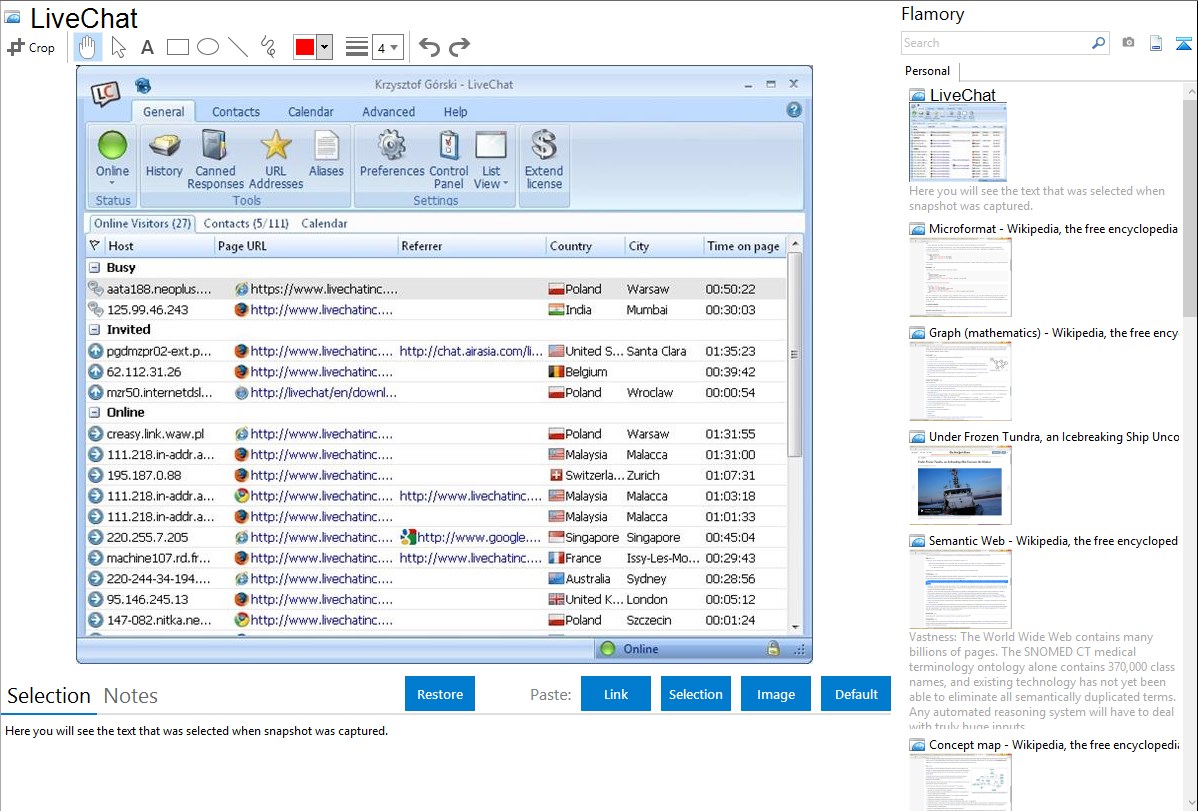Open the LiveChat snapshot thumbnail
This screenshot has height=811, width=1198.
pyautogui.click(x=958, y=142)
